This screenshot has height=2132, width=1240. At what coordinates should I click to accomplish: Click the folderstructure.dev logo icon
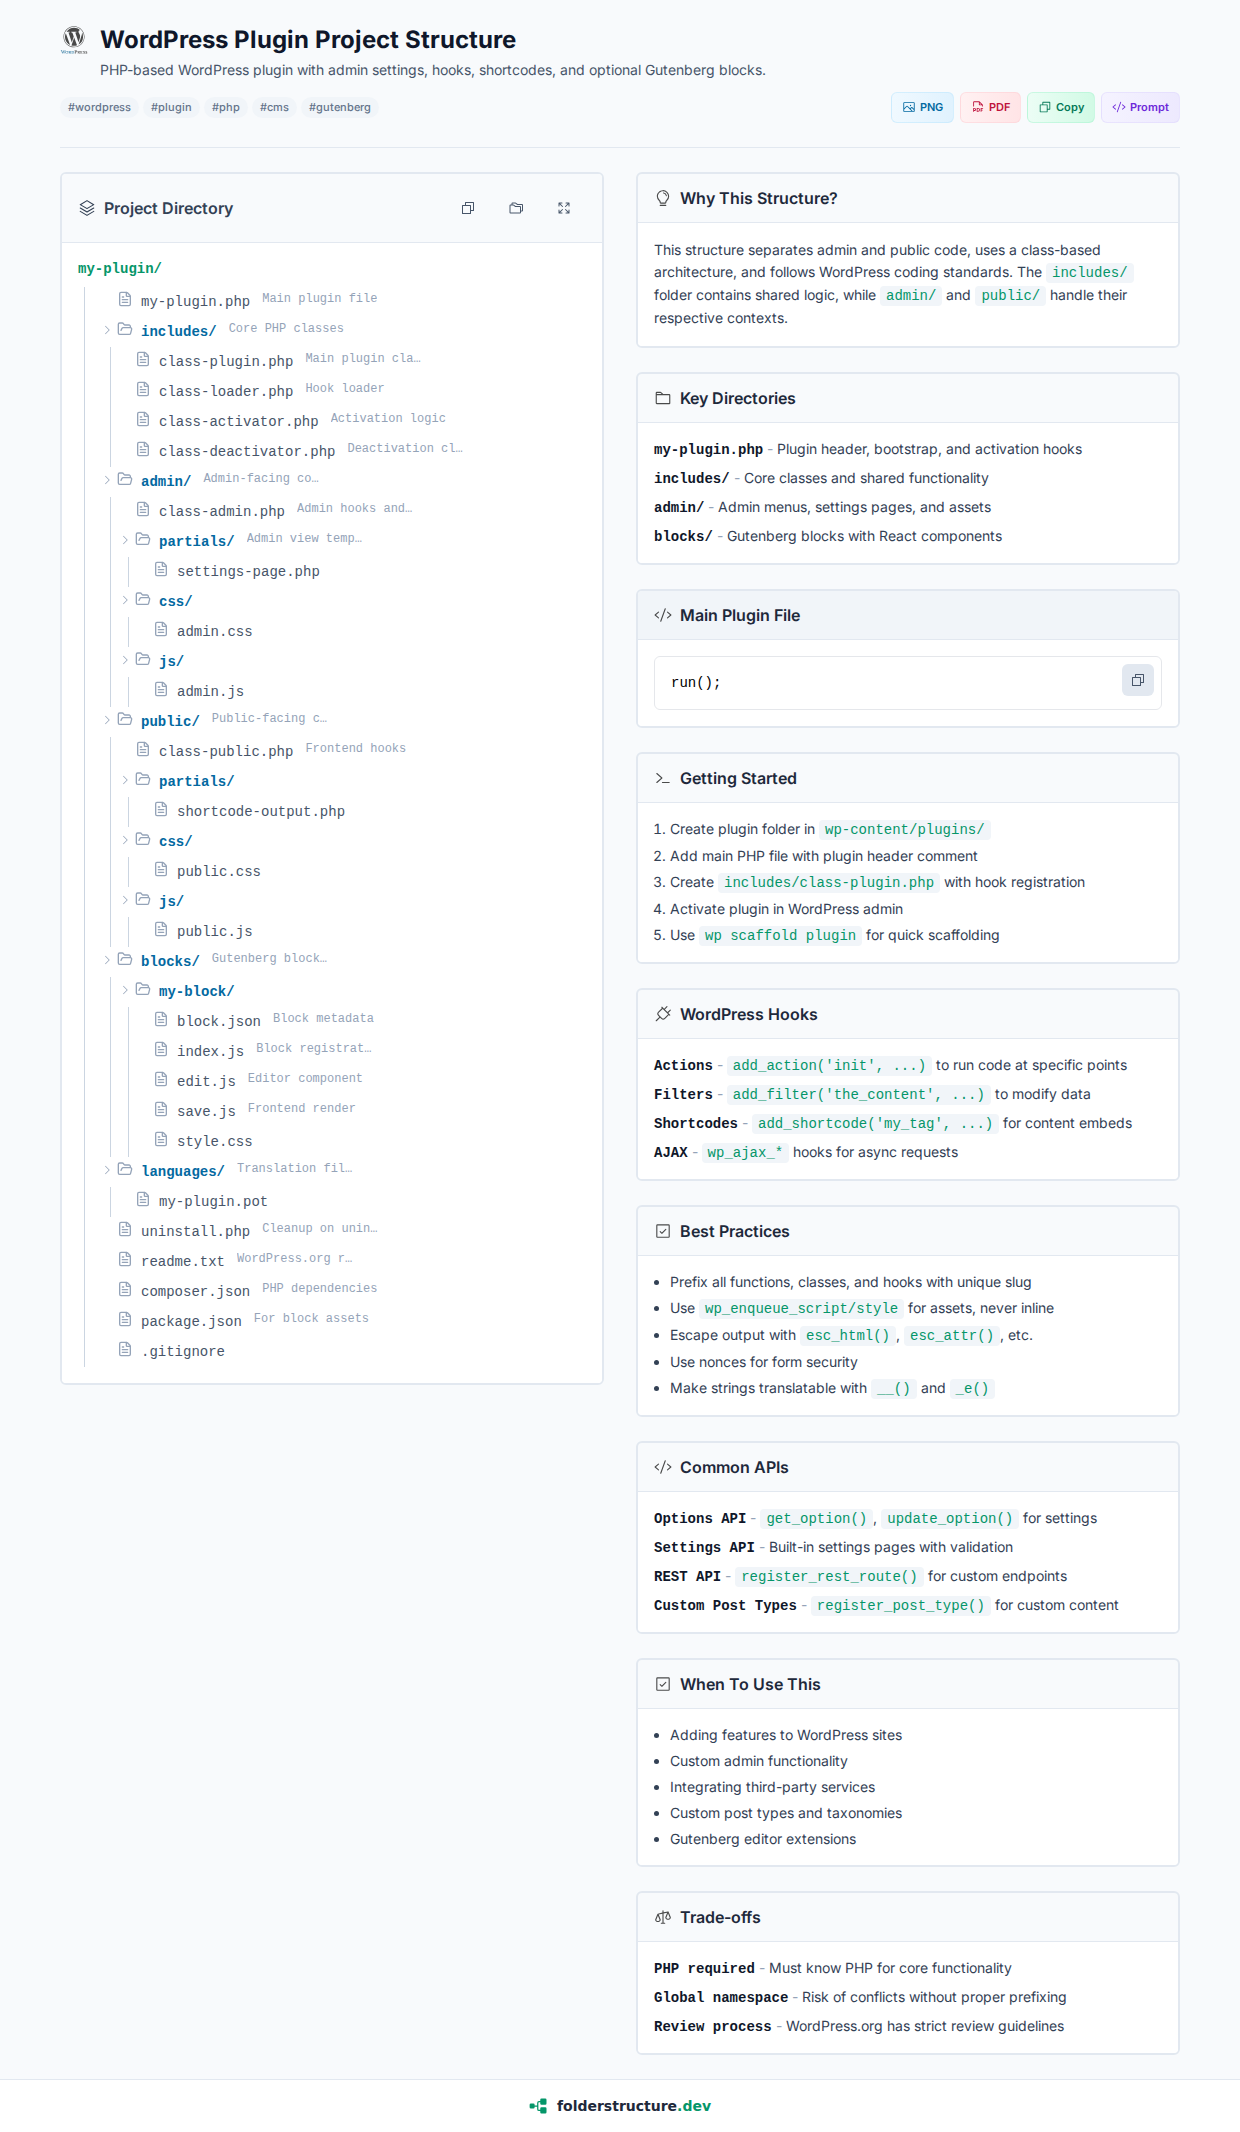(x=538, y=2105)
